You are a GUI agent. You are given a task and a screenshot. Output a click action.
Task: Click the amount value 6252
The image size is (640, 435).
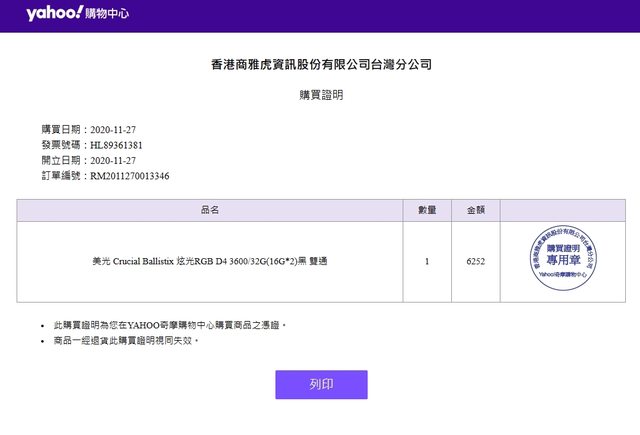(x=476, y=261)
